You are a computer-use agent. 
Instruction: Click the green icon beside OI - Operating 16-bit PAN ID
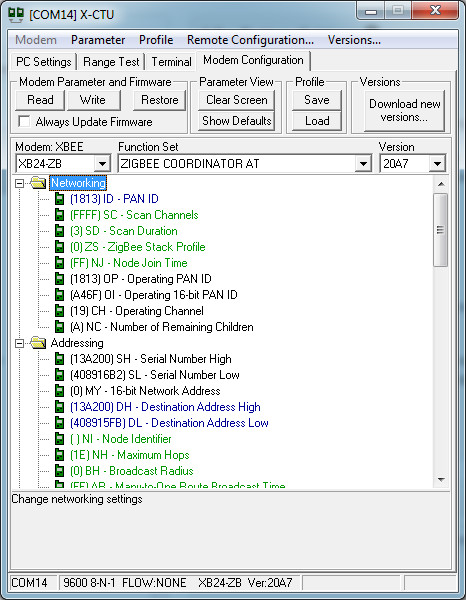coord(59,295)
